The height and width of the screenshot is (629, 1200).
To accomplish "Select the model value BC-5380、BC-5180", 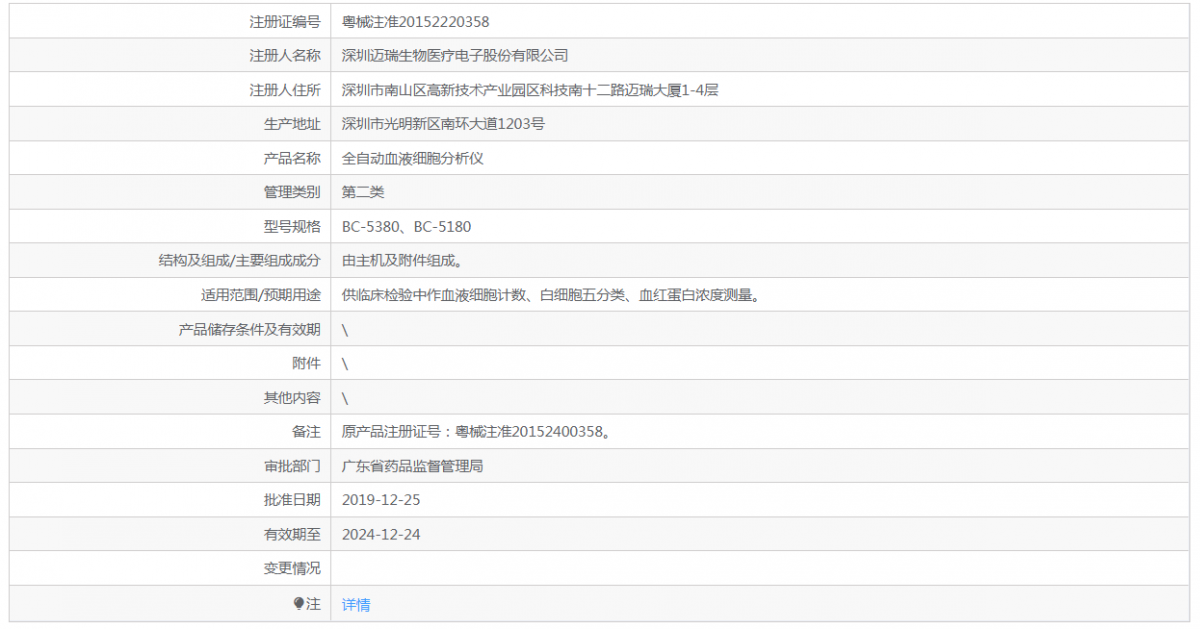I will 406,227.
